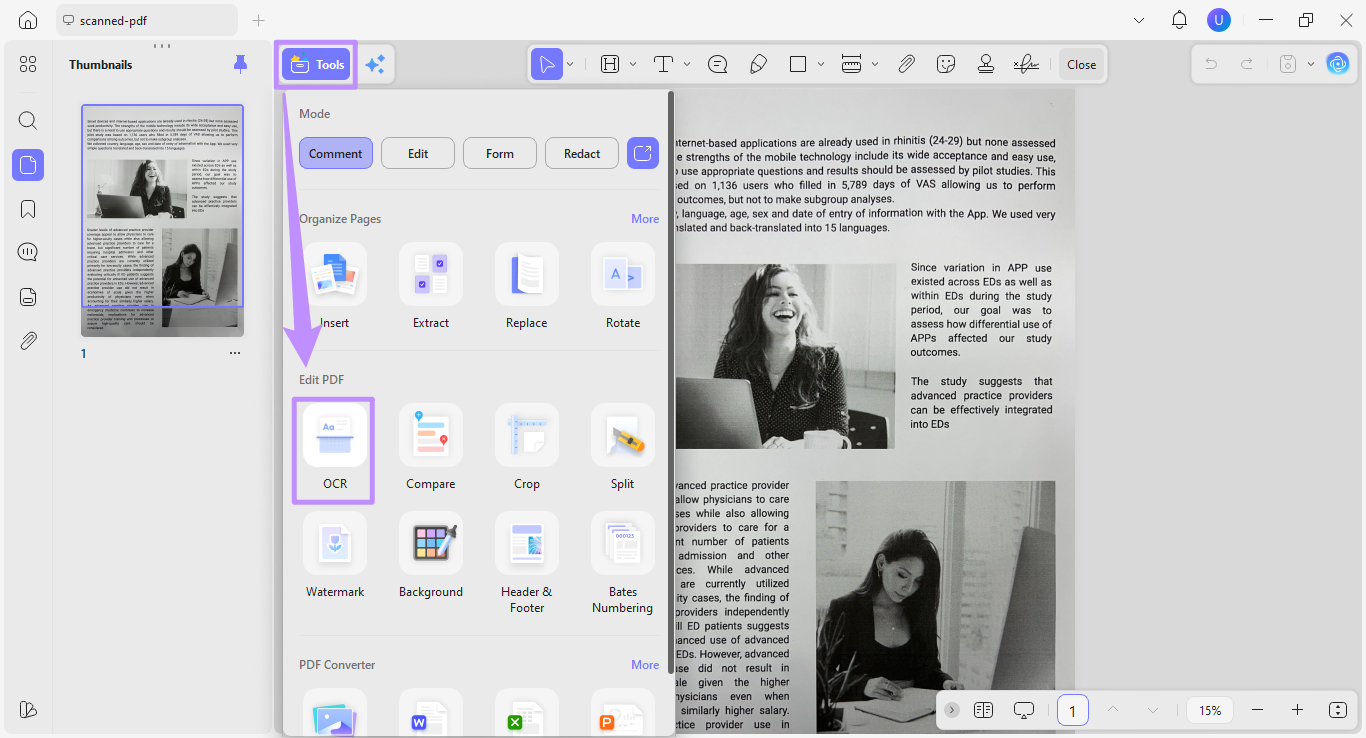Screen dimensions: 1366x738
Task: Select the cursor selection tool
Action: (547, 64)
